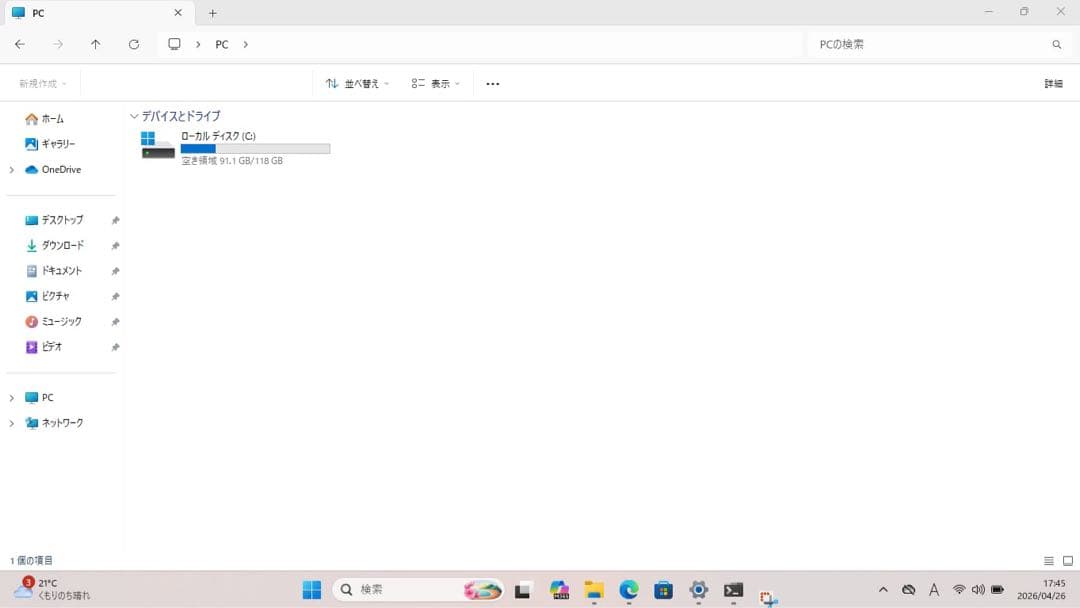Toggle the 詳細 details pane
Screen dimensions: 1080x608
click(x=1053, y=83)
